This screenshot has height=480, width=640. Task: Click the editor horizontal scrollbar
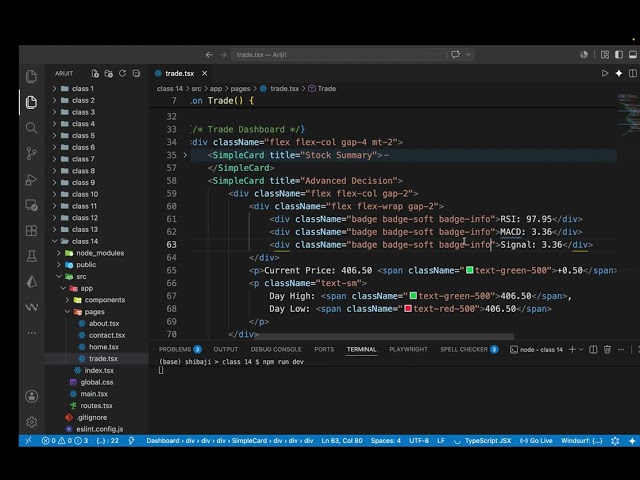click(384, 336)
